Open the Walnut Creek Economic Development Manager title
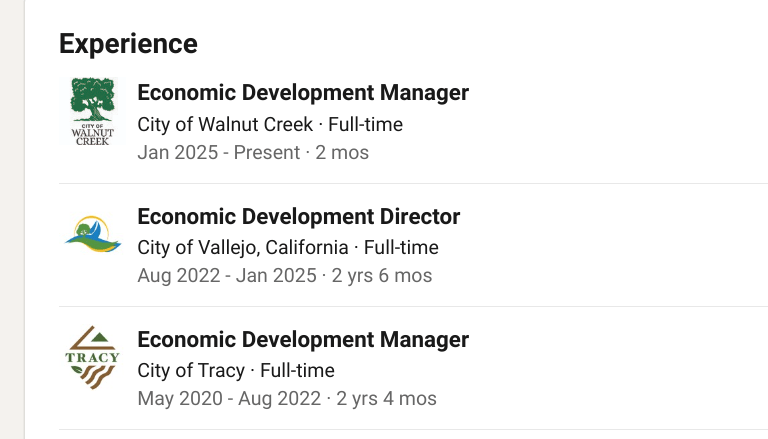The height and width of the screenshot is (439, 768). [303, 93]
